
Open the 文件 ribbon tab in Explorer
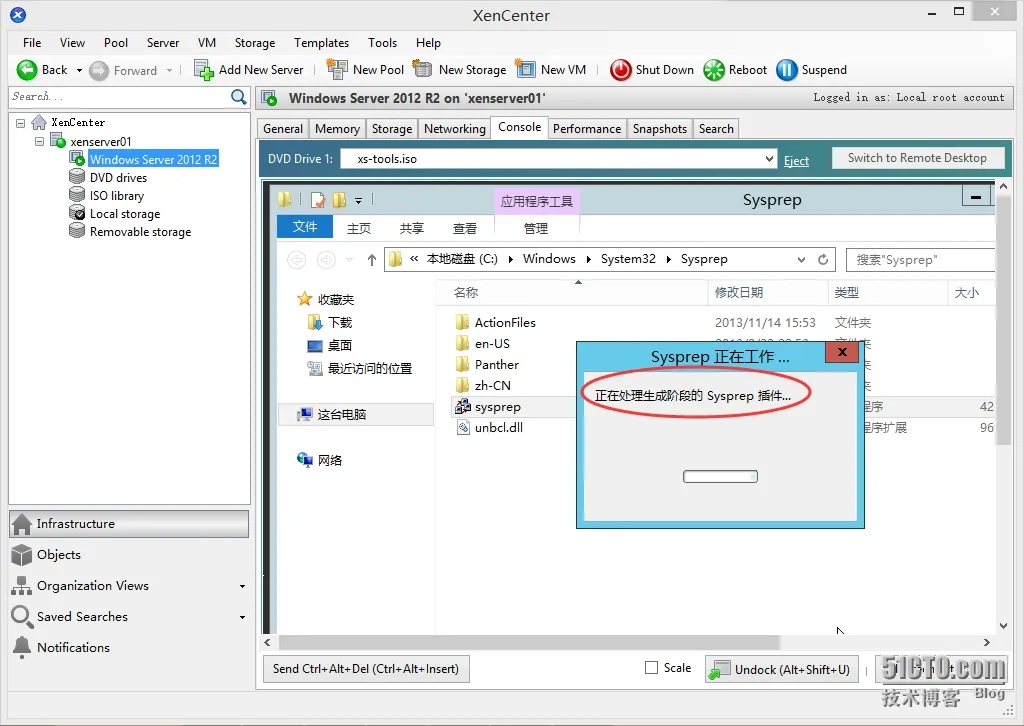[x=305, y=227]
